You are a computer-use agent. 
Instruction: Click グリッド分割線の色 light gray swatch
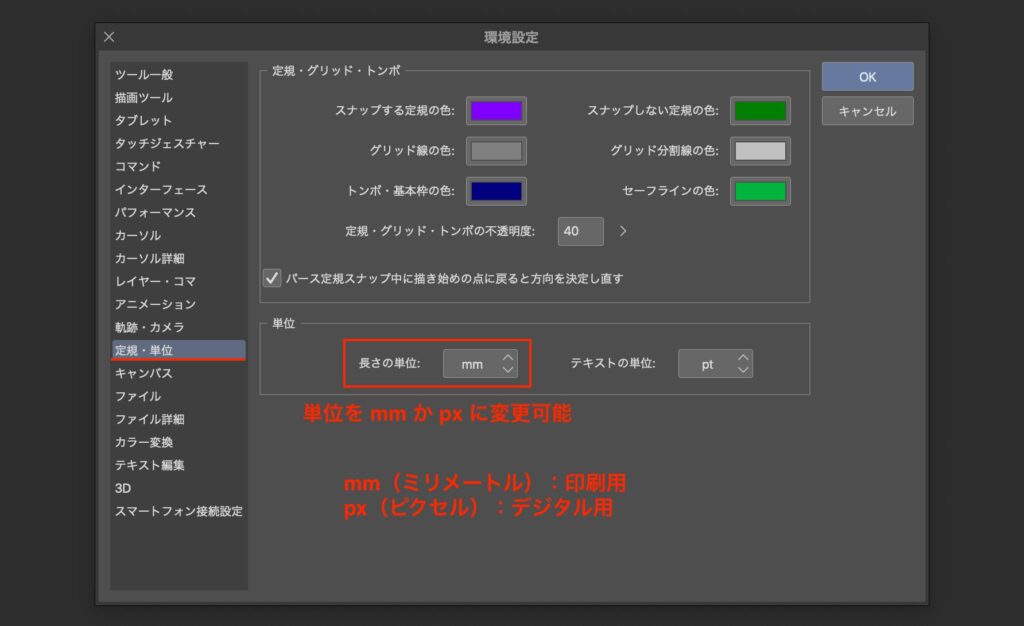tap(760, 151)
